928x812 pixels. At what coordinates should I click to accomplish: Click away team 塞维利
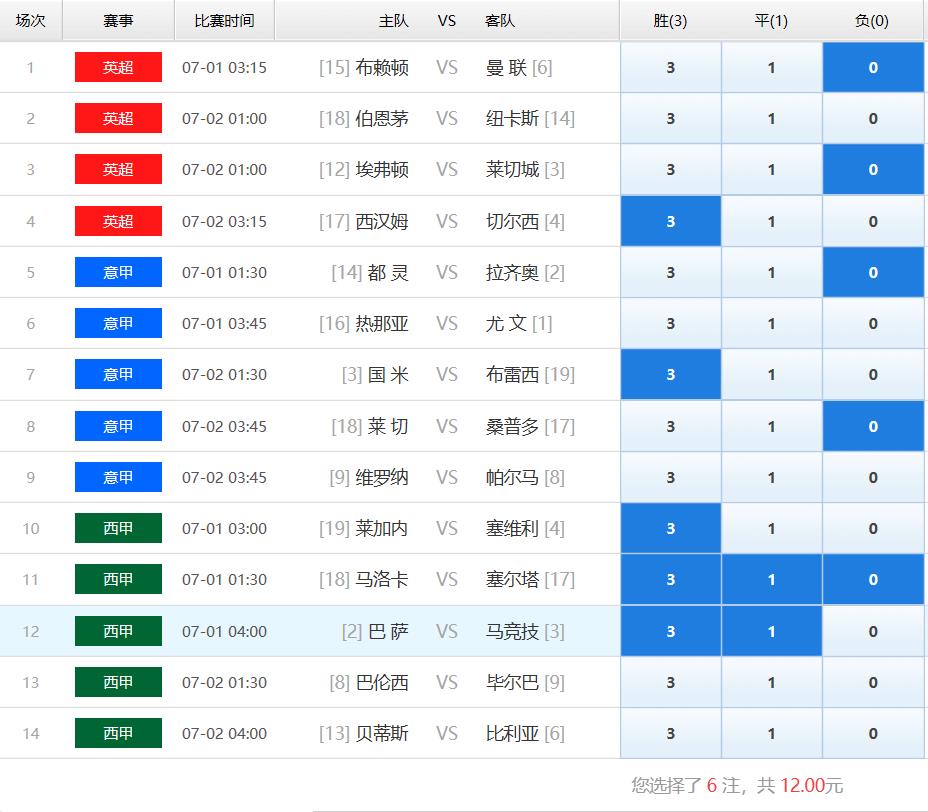513,528
